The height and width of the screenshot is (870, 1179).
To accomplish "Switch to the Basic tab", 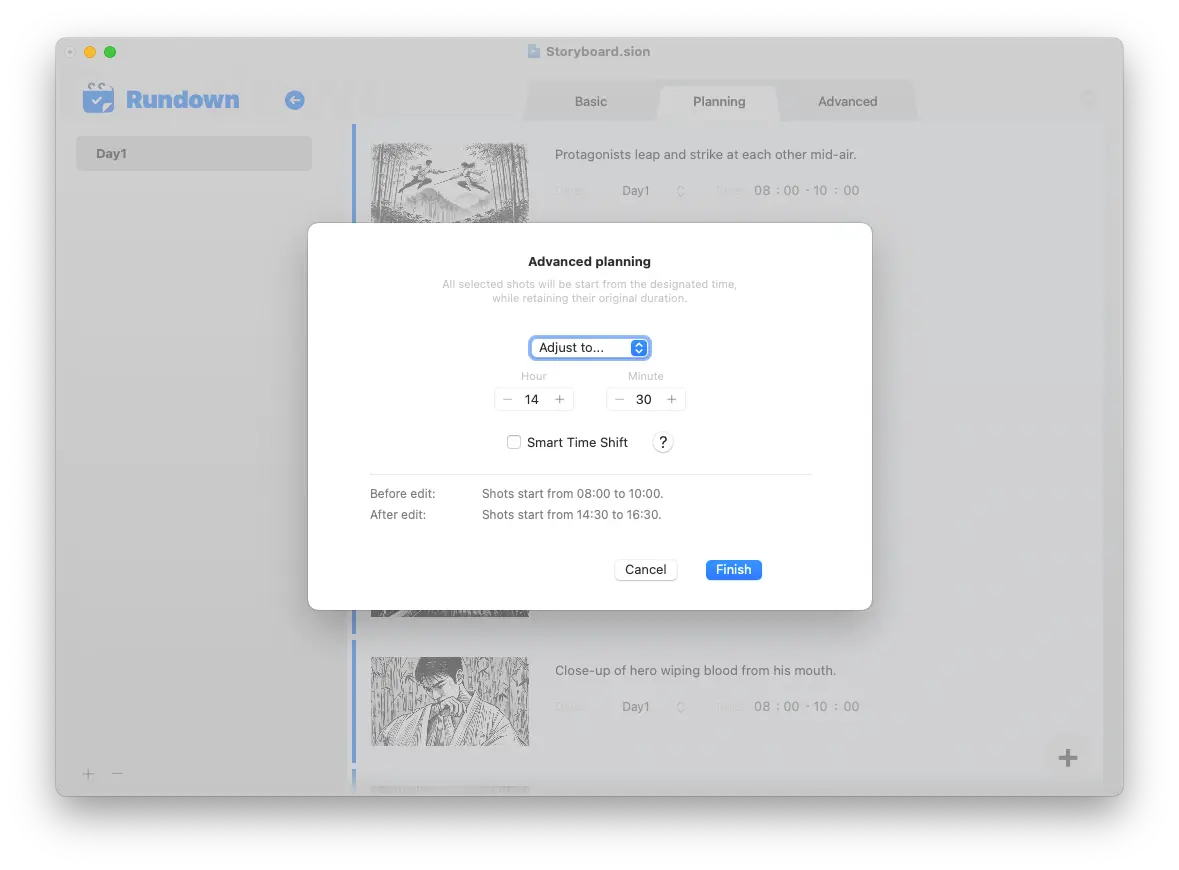I will click(590, 101).
